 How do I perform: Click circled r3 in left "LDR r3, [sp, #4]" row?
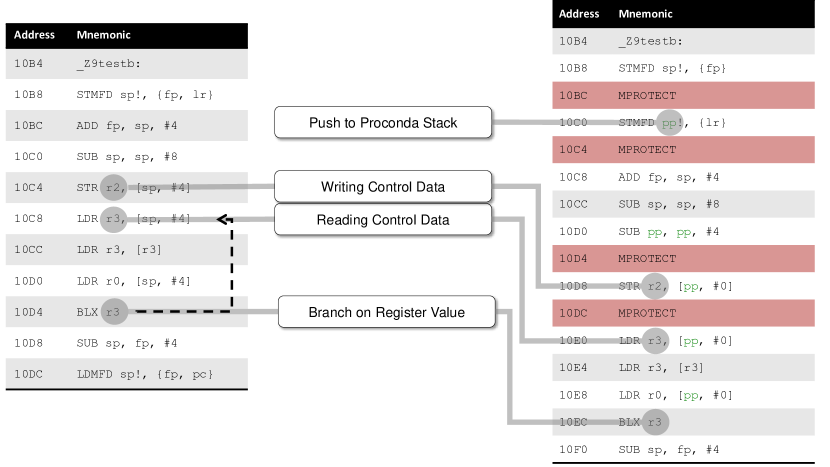[x=115, y=219]
